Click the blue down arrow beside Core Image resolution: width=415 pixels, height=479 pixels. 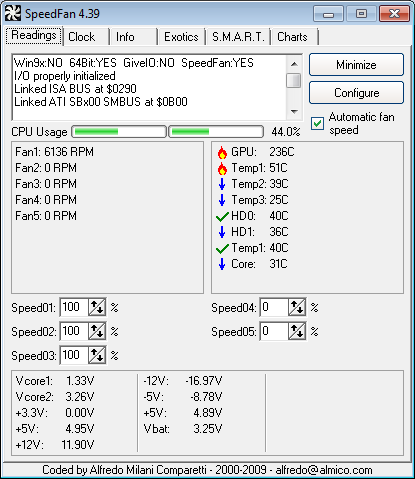coord(222,264)
